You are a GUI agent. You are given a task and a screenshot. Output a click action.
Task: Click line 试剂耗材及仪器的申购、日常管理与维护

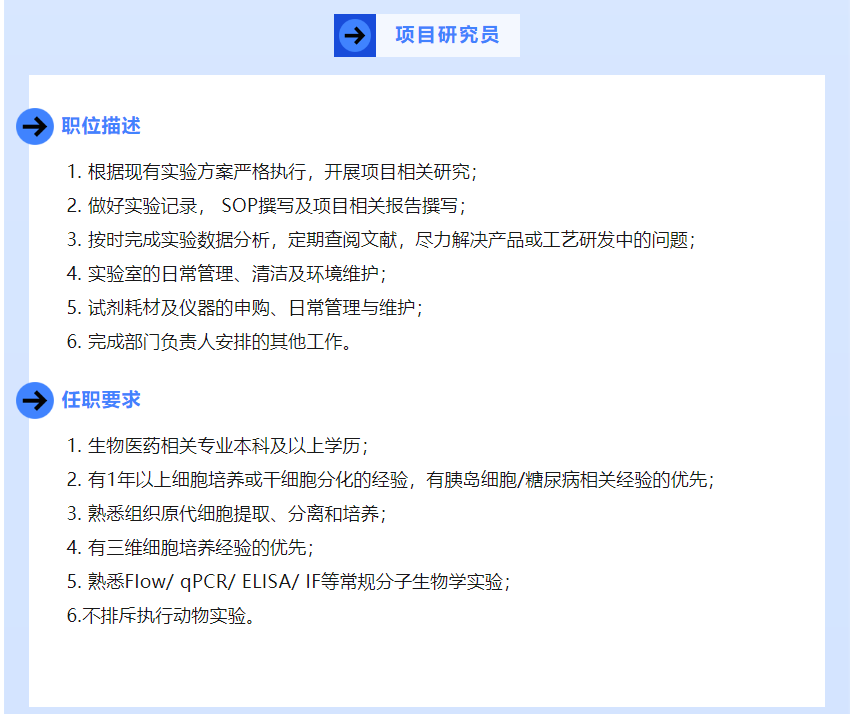tap(245, 308)
